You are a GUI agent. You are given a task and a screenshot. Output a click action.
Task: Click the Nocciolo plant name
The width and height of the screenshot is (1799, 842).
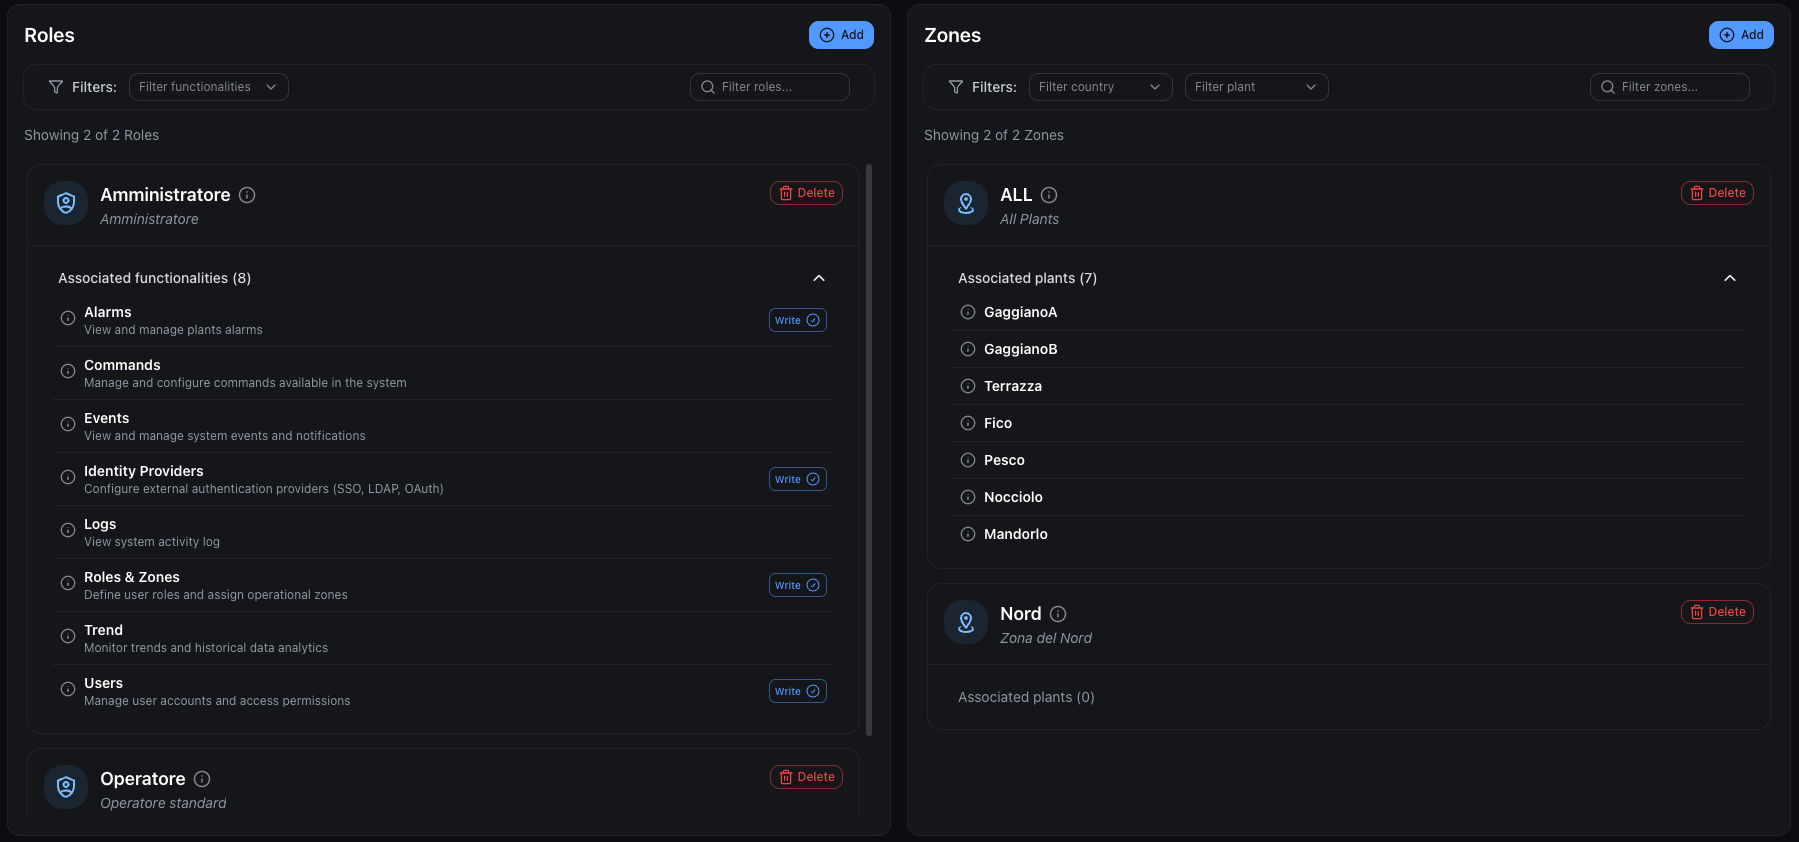tap(1013, 497)
